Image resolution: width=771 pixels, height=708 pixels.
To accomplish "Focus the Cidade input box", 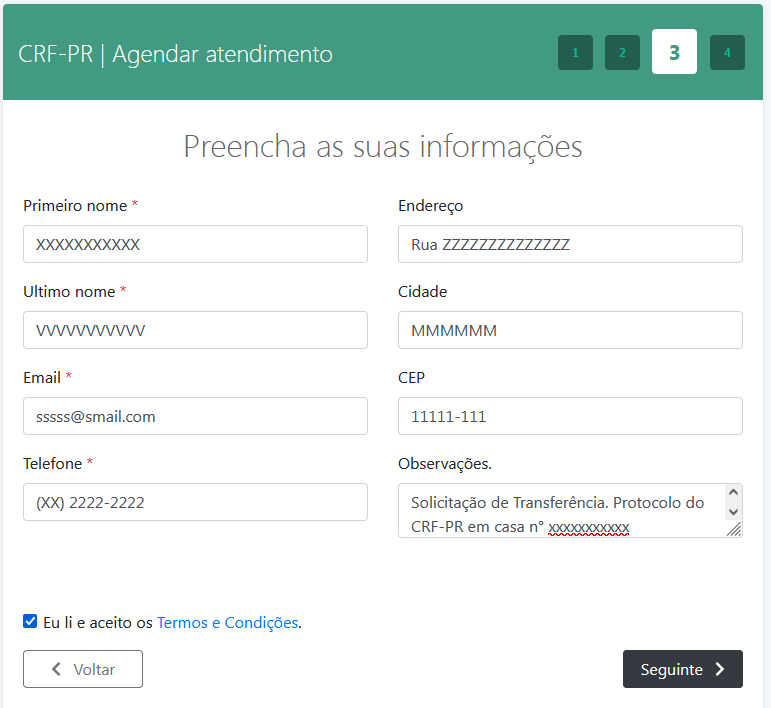I will pos(570,330).
